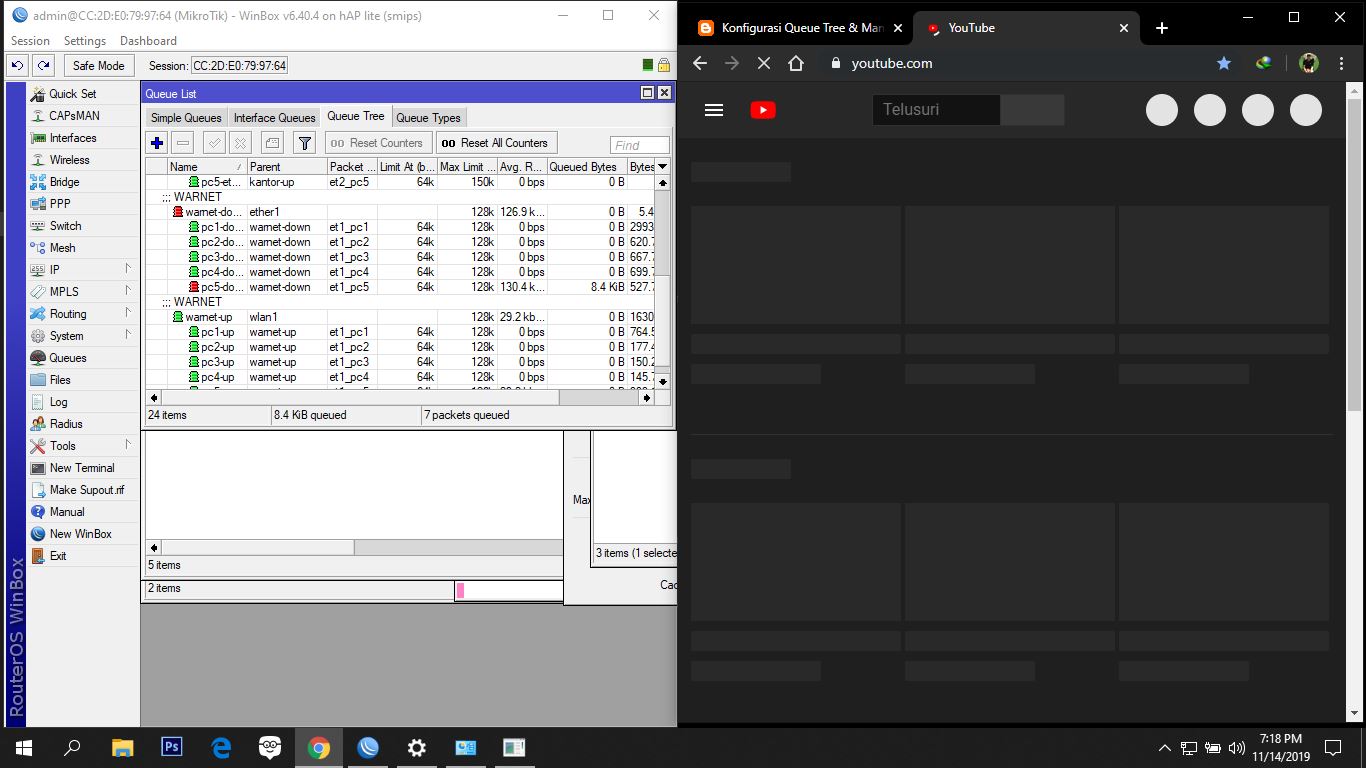Click the padlock icon in WinBox toolbar

pyautogui.click(x=663, y=65)
